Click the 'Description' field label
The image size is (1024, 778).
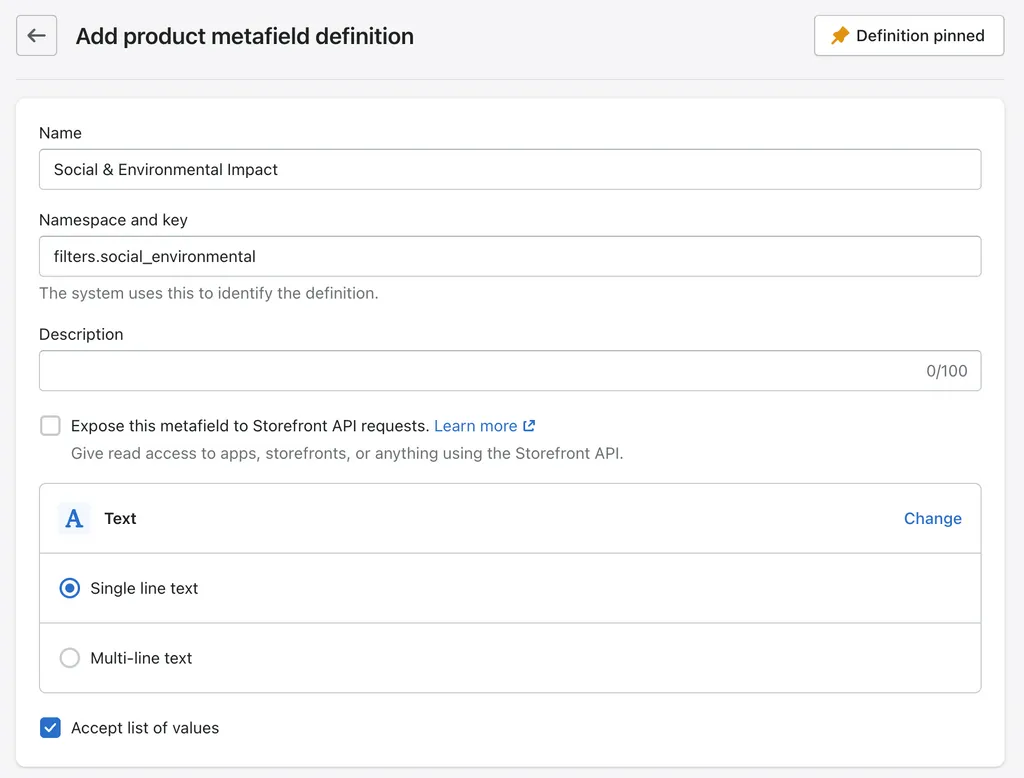pos(81,334)
